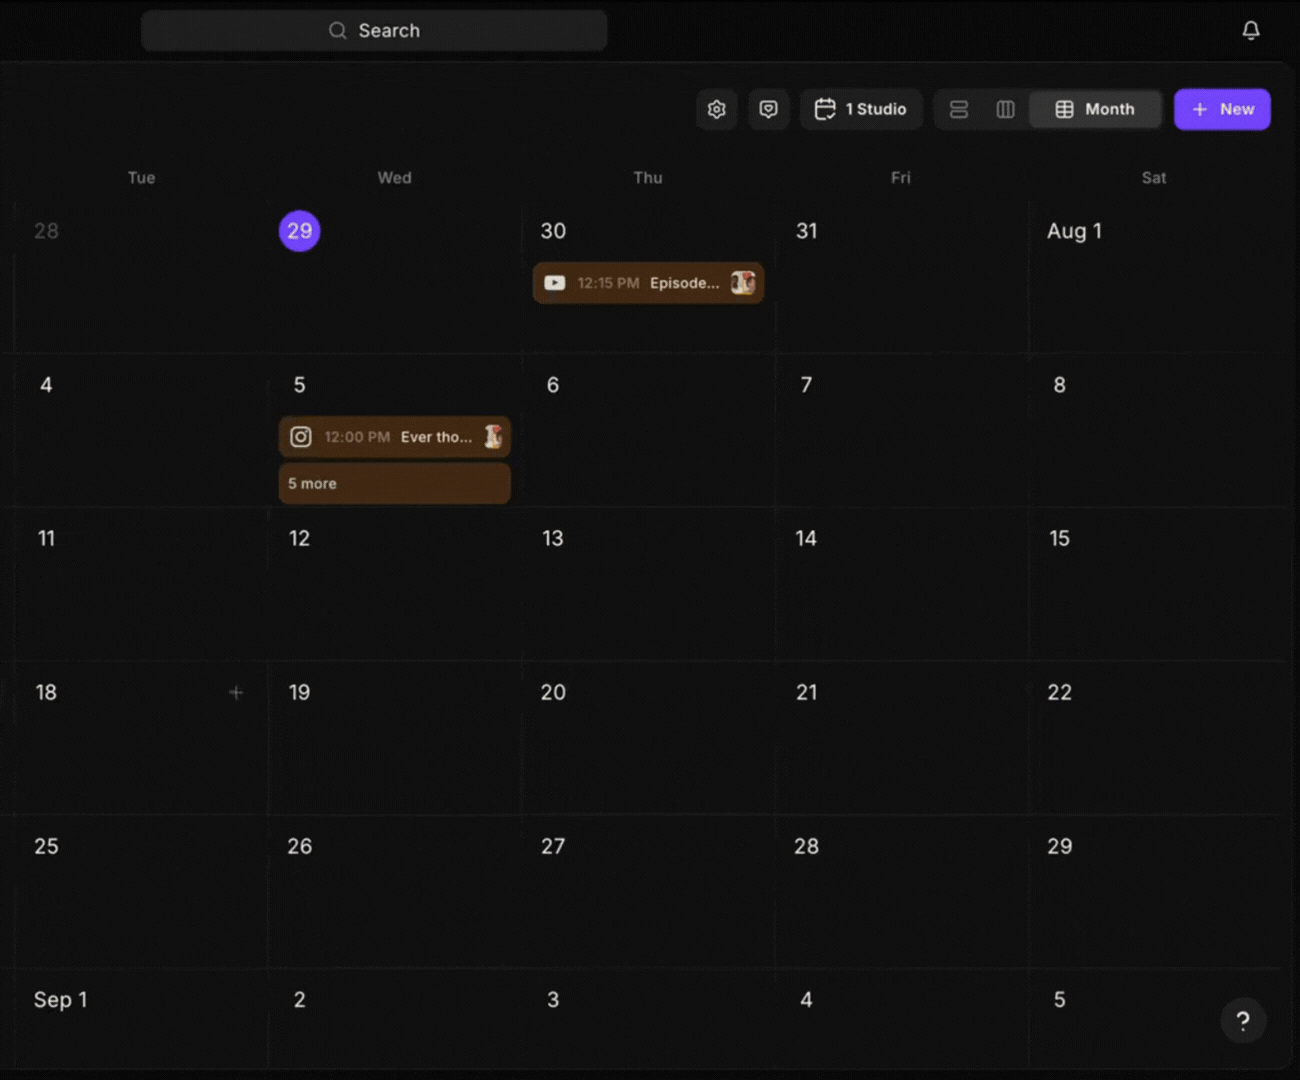This screenshot has height=1080, width=1300.
Task: Click the Wed column header
Action: tap(394, 177)
